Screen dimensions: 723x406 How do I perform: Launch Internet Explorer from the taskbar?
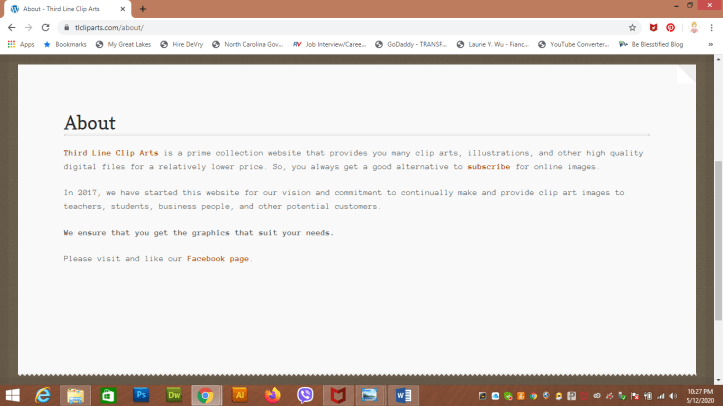[42, 395]
